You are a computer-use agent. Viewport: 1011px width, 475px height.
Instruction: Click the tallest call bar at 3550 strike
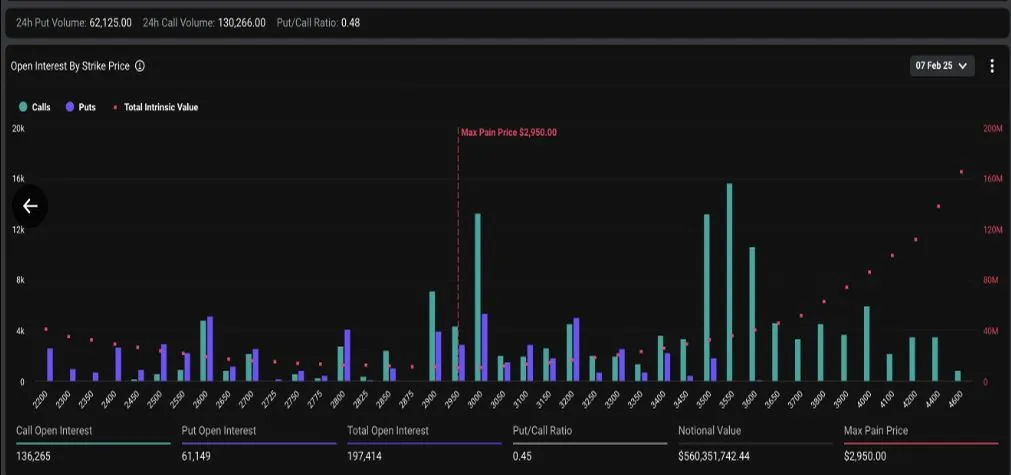[729, 282]
